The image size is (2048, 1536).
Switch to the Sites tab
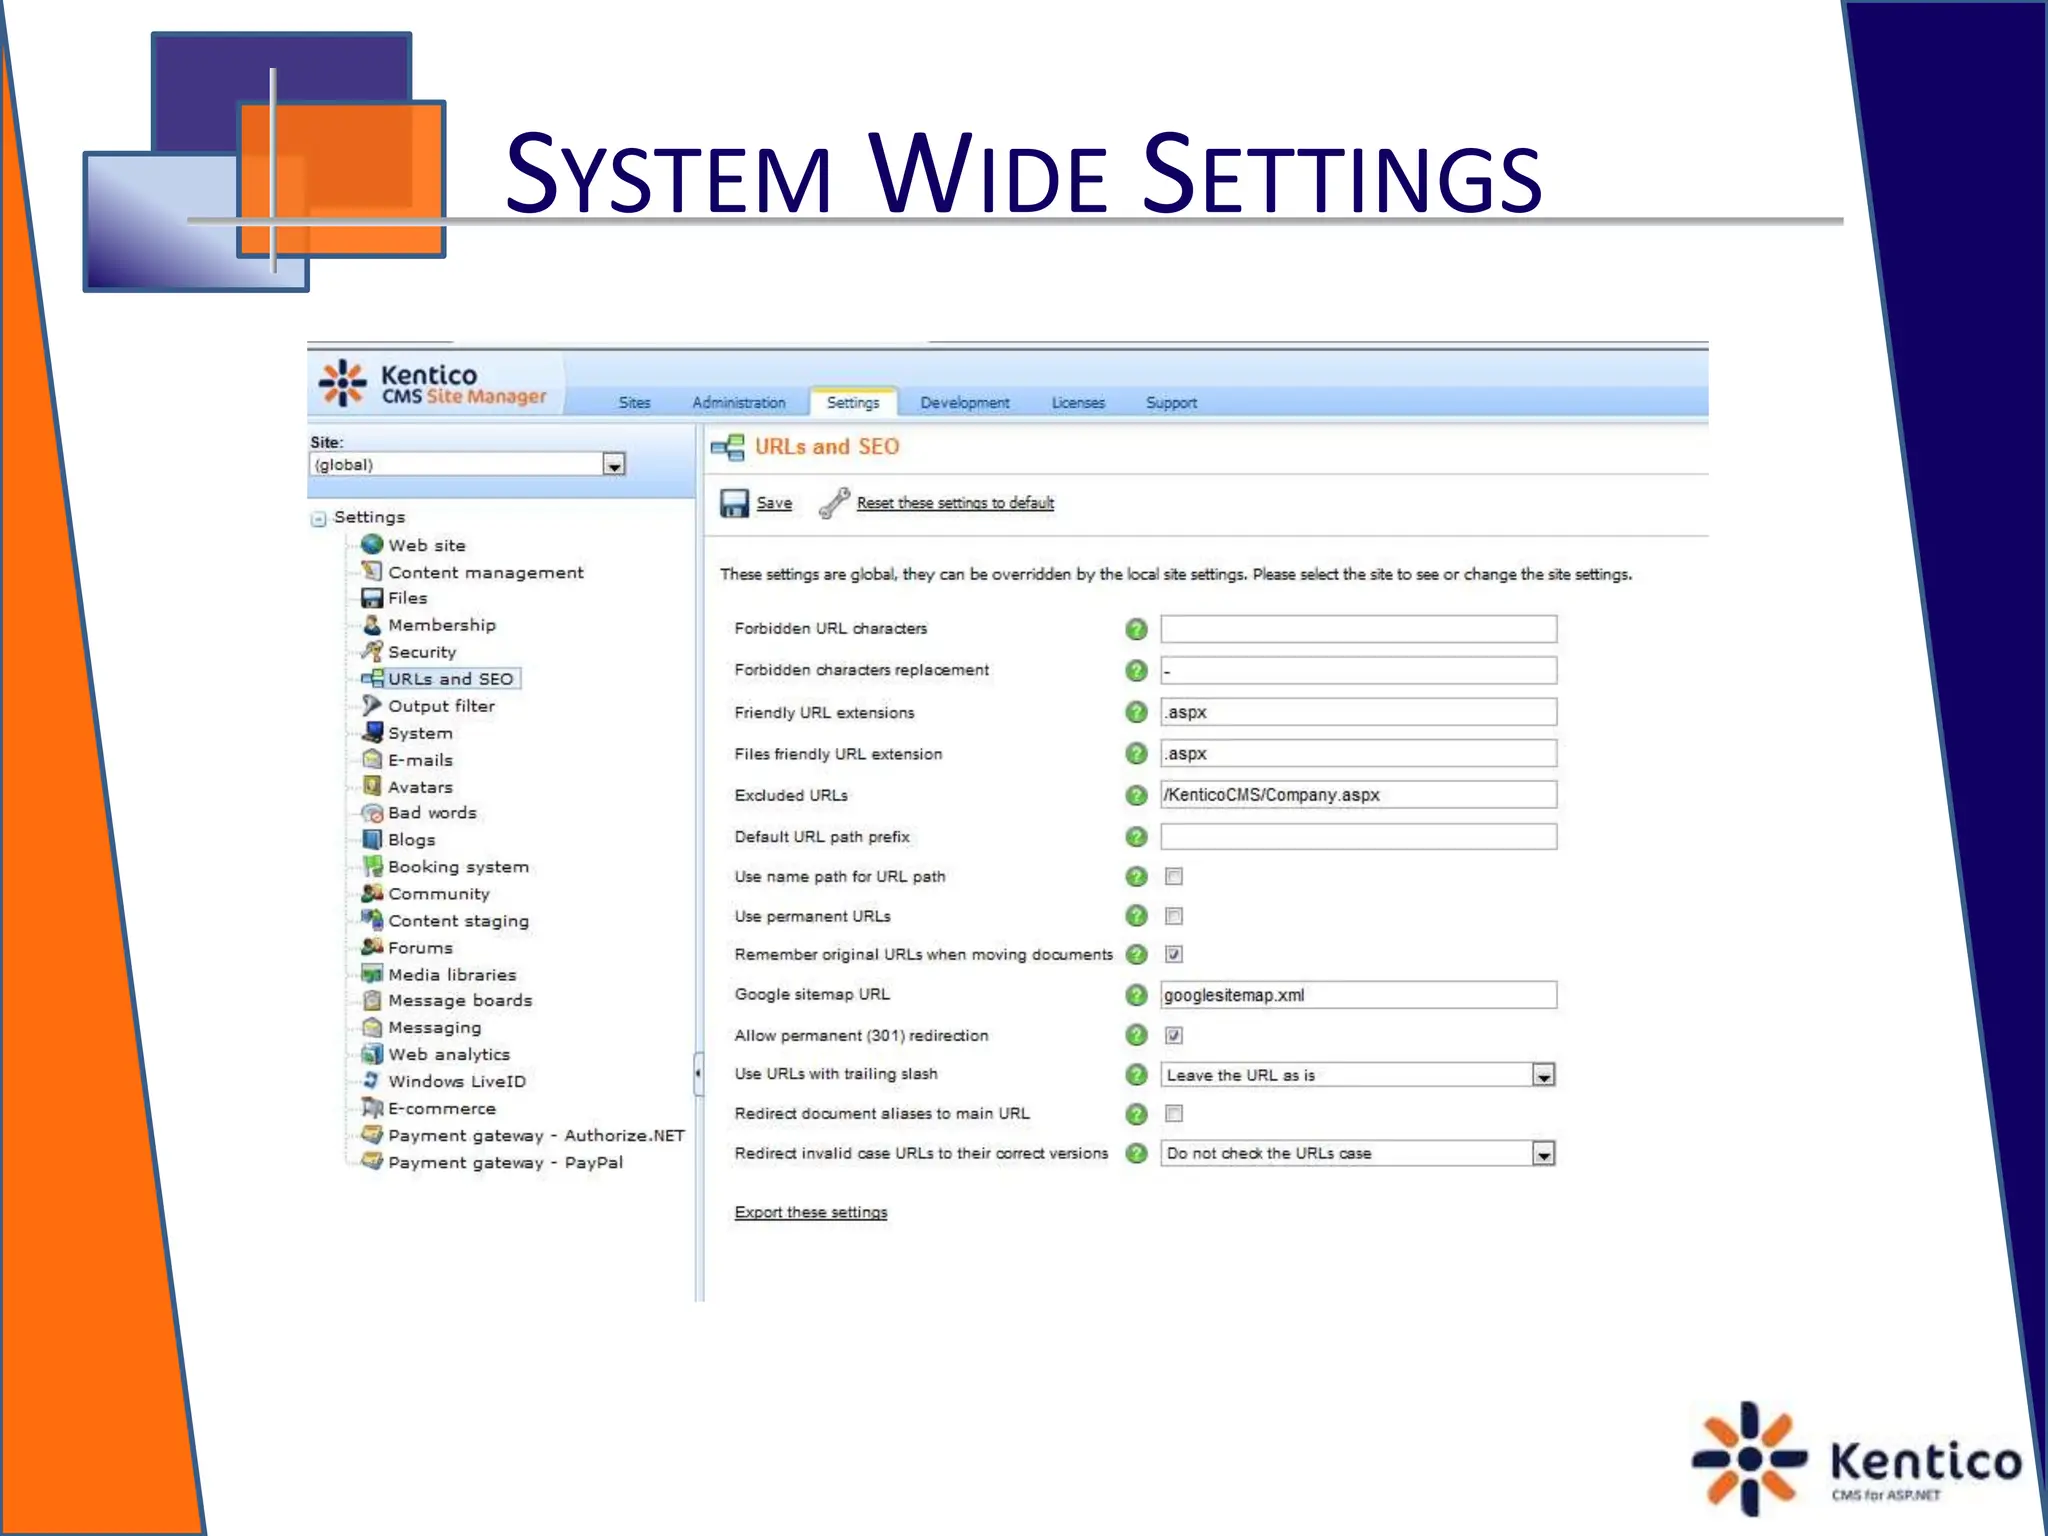pos(635,402)
